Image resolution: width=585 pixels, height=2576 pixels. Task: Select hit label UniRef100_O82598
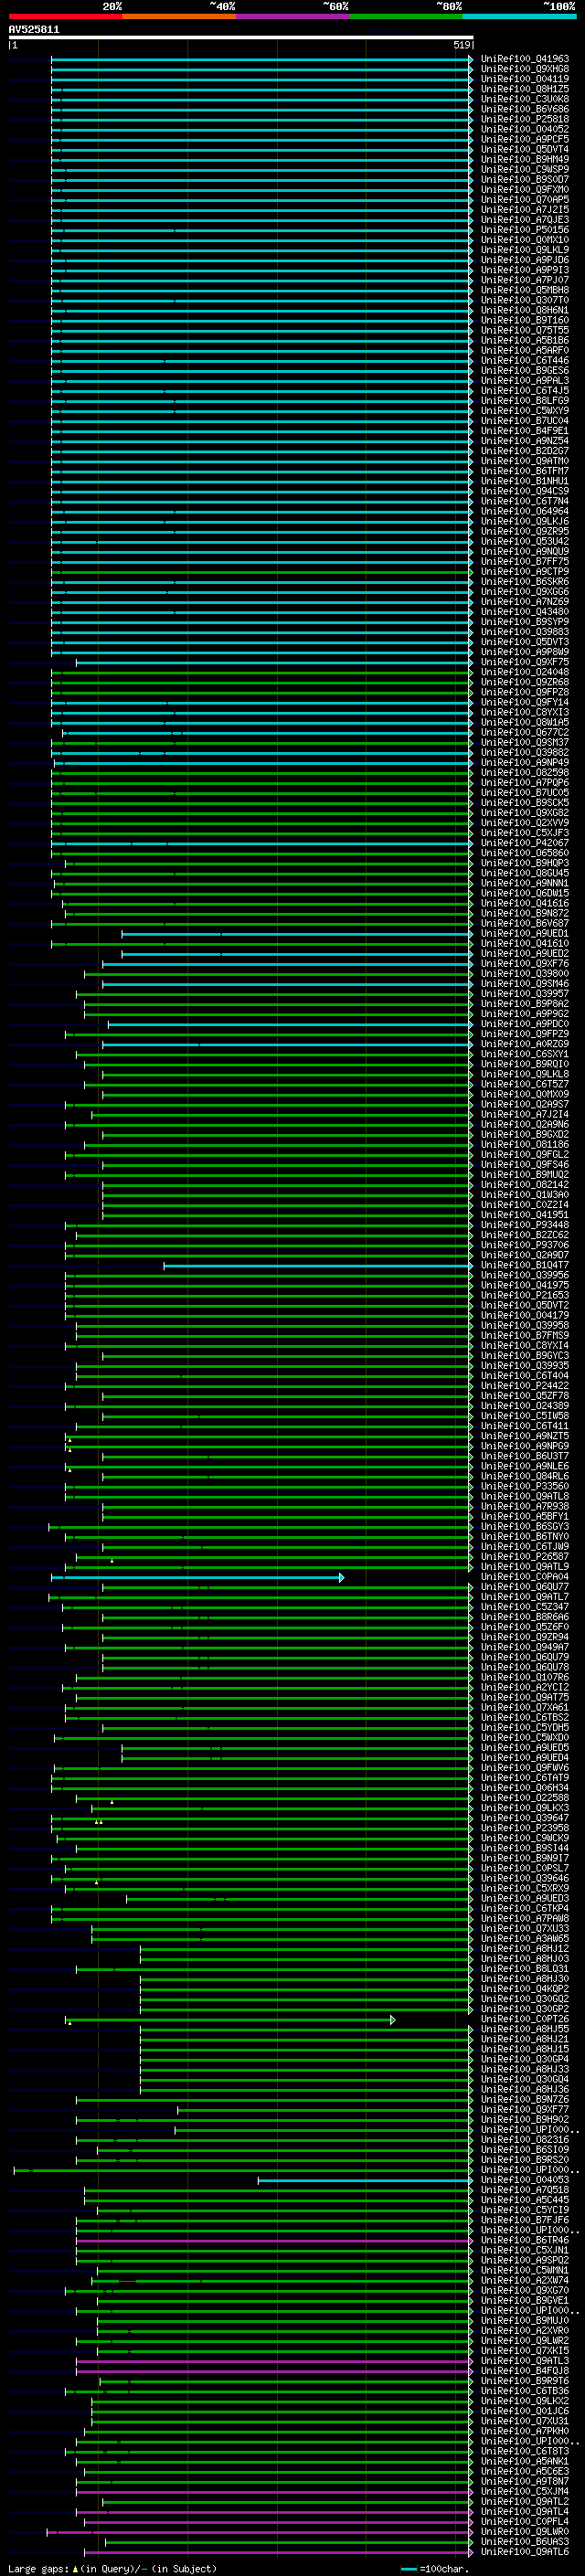coord(524,772)
